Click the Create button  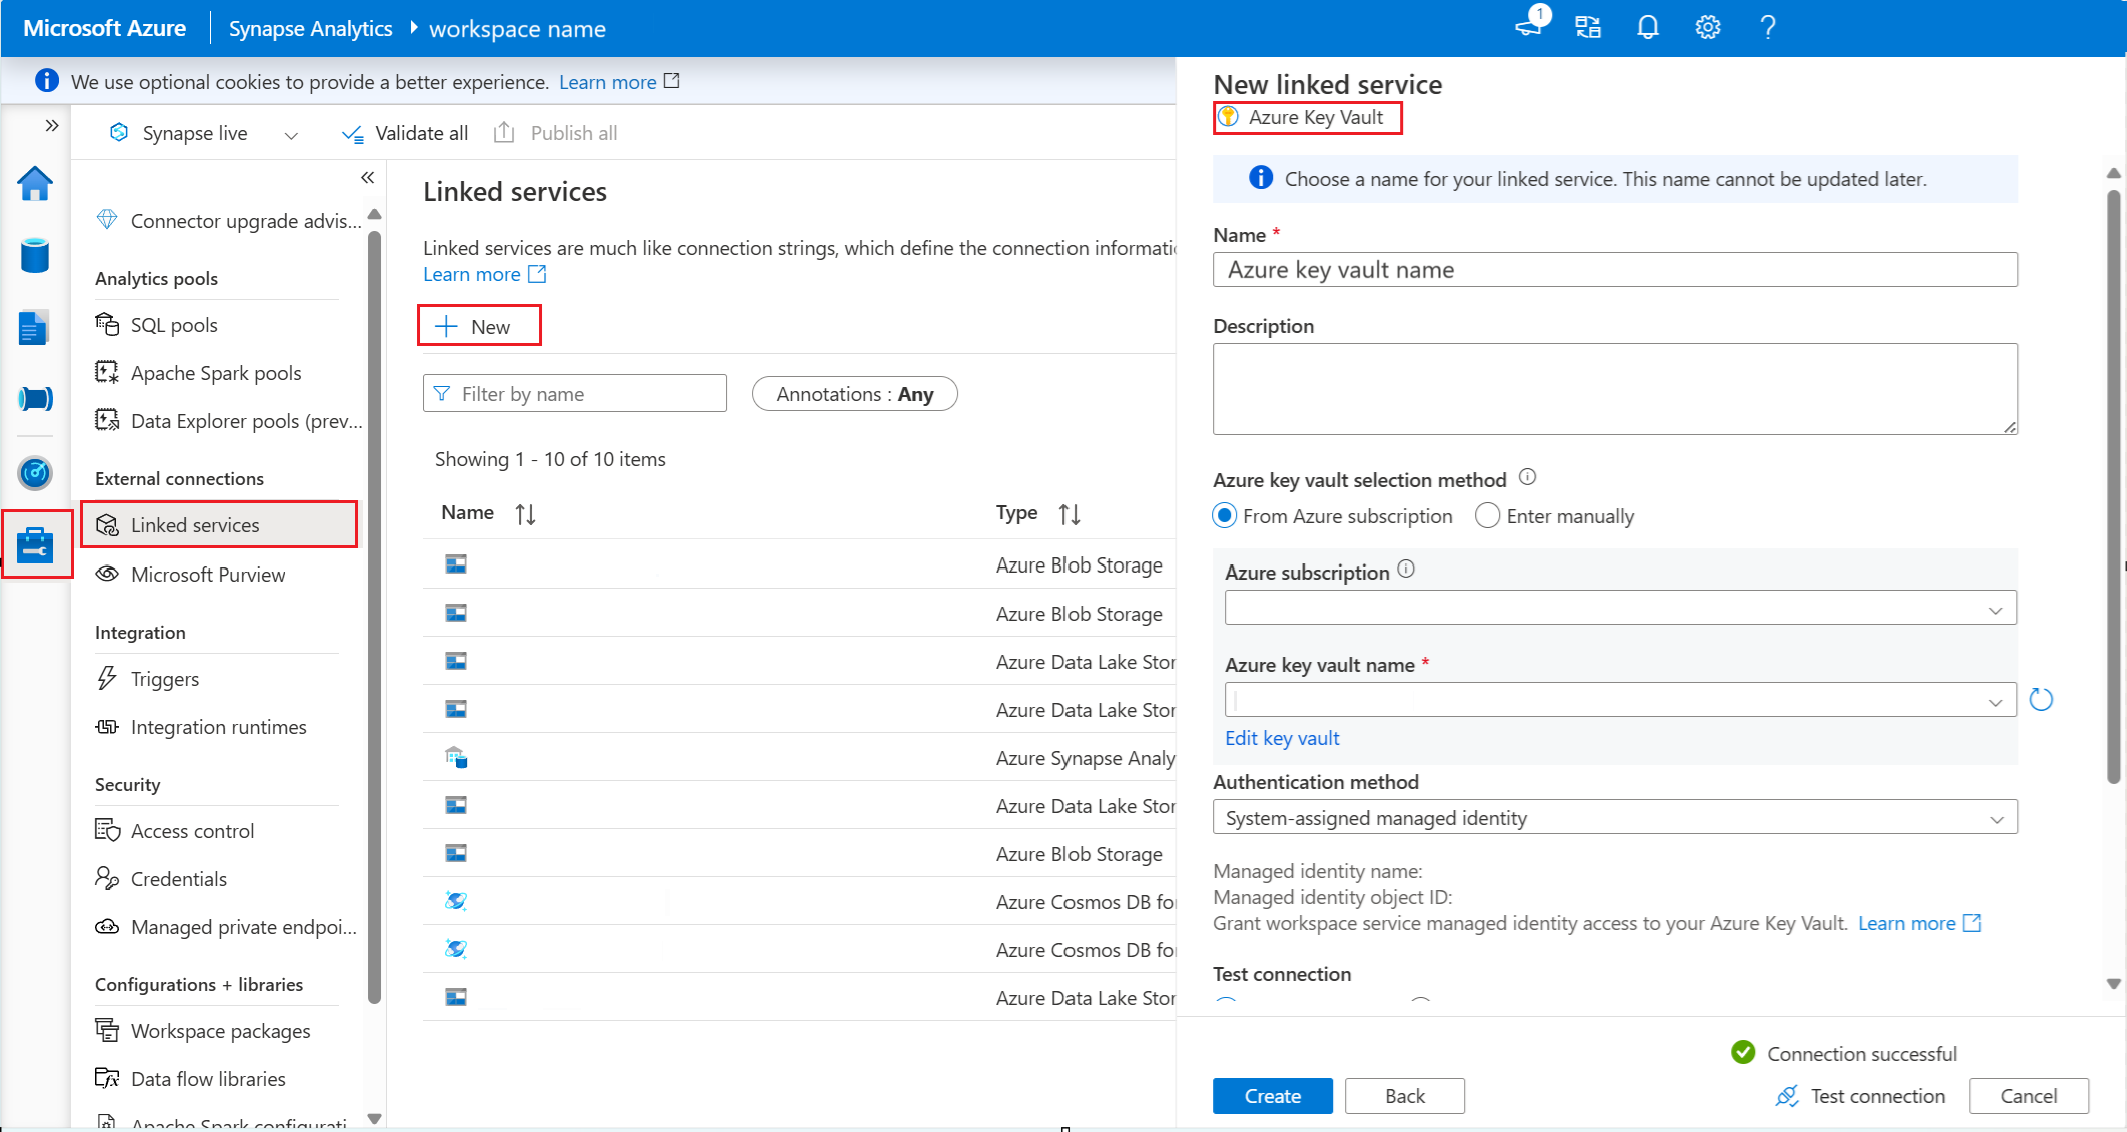coord(1272,1095)
